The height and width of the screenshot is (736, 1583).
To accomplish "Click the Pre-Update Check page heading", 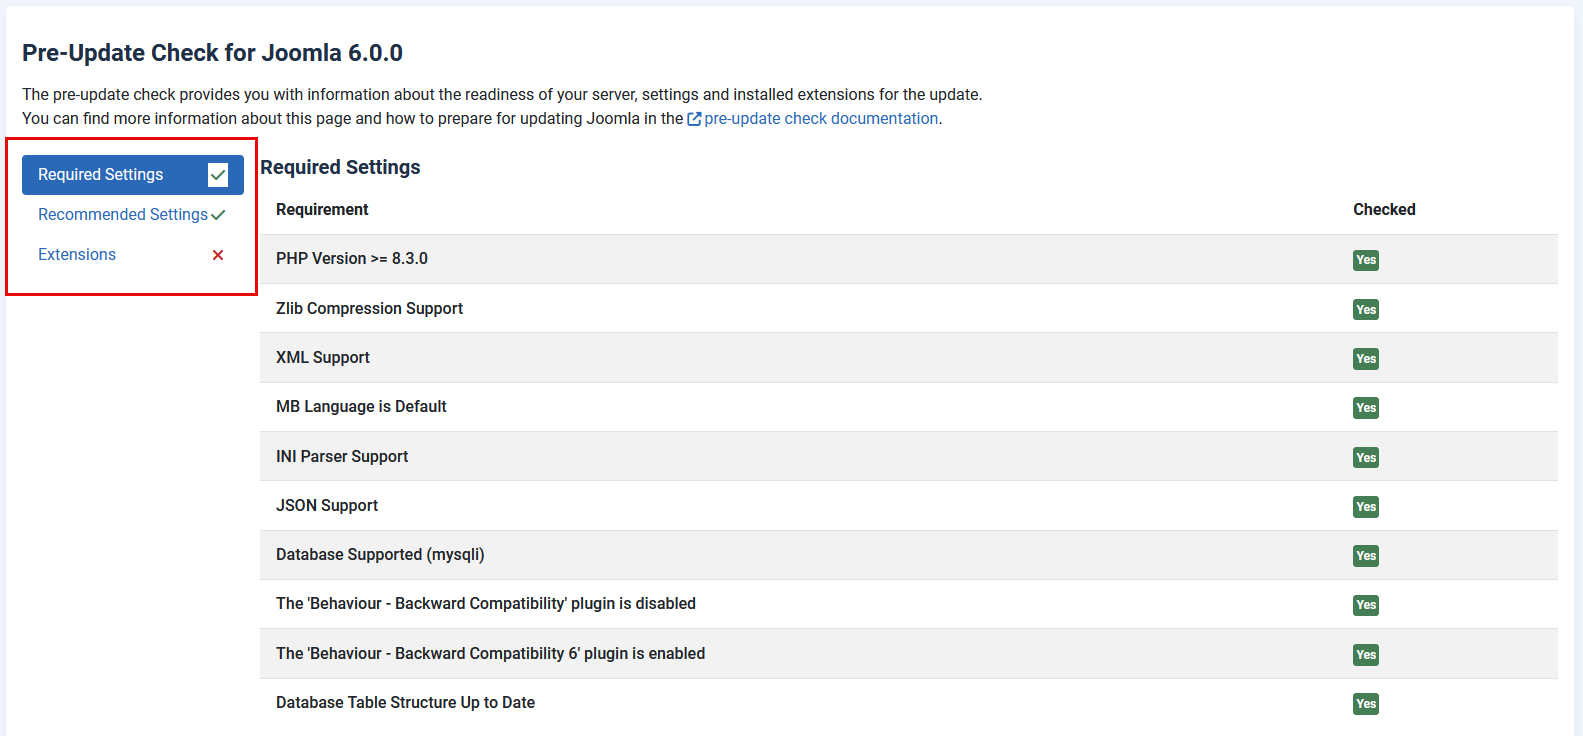I will coord(211,52).
